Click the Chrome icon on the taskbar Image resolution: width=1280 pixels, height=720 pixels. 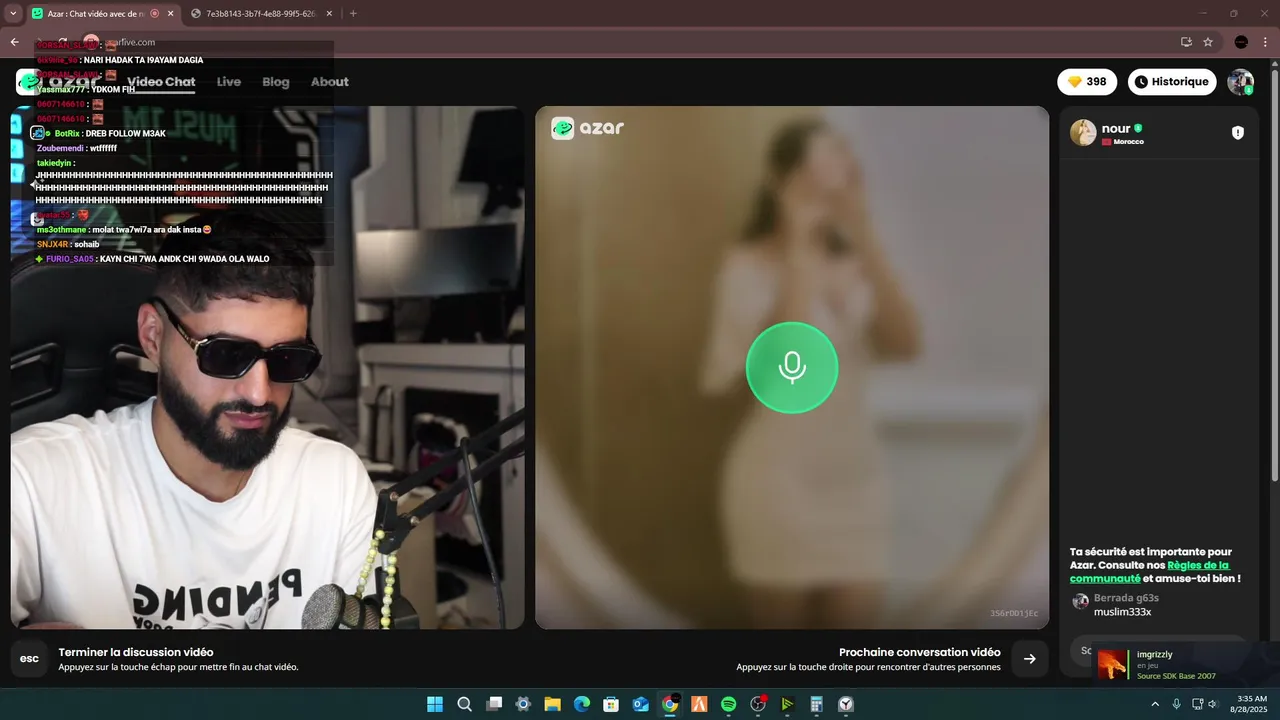(670, 704)
